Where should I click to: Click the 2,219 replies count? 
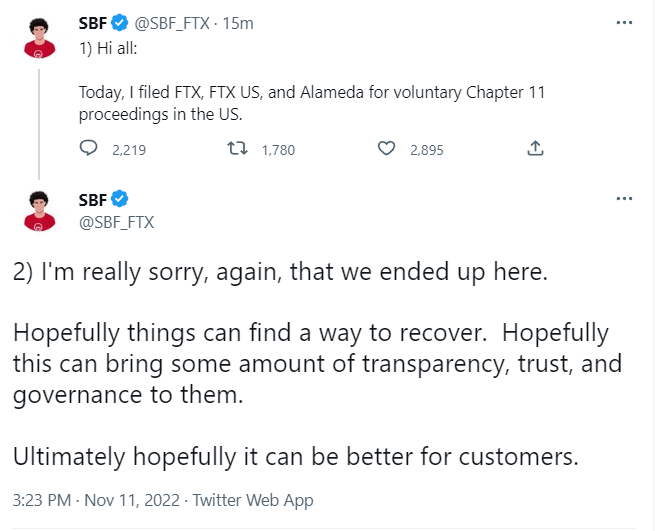pyautogui.click(x=129, y=150)
